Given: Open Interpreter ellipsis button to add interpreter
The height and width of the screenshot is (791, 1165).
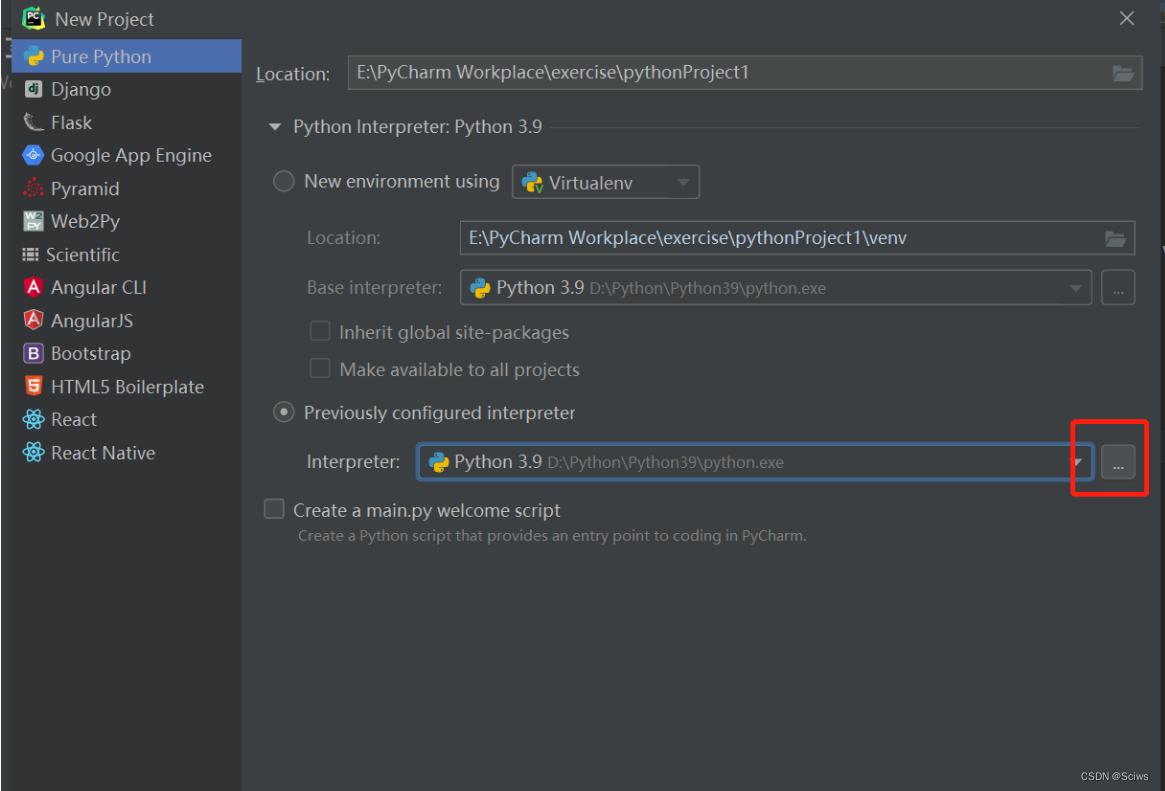Looking at the screenshot, I should coord(1117,463).
